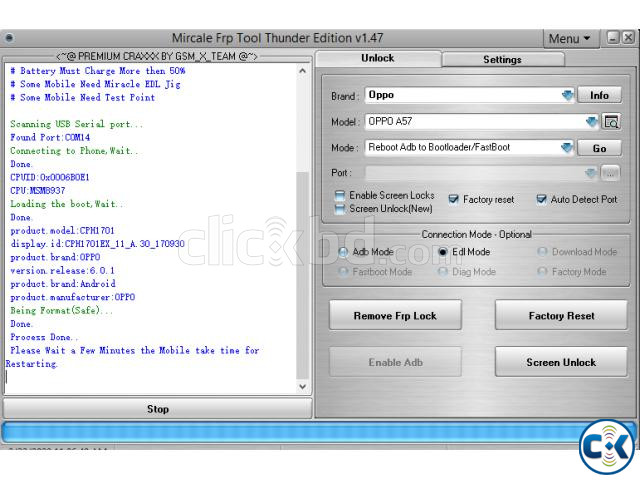The width and height of the screenshot is (640, 480).
Task: Disable the Auto Detect Port checkbox
Action: pyautogui.click(x=541, y=199)
